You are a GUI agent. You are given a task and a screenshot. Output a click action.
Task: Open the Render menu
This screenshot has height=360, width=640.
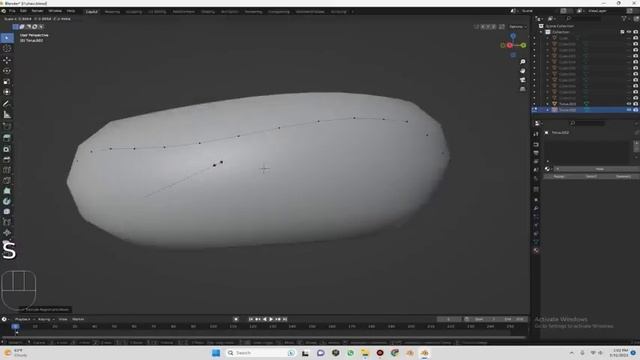point(37,11)
